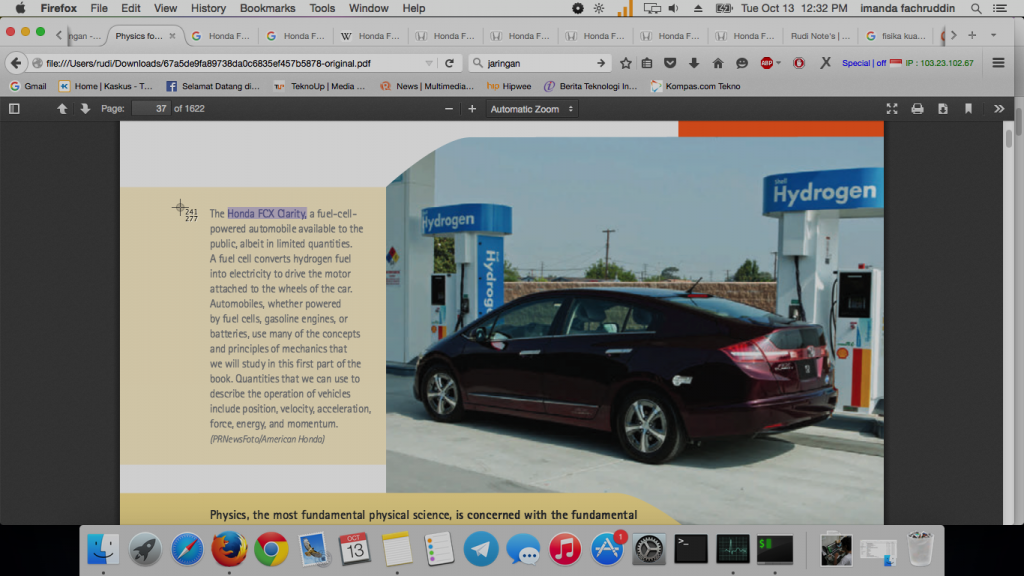This screenshot has height=576, width=1024.
Task: Go to the previous PDF page
Action: click(62, 108)
